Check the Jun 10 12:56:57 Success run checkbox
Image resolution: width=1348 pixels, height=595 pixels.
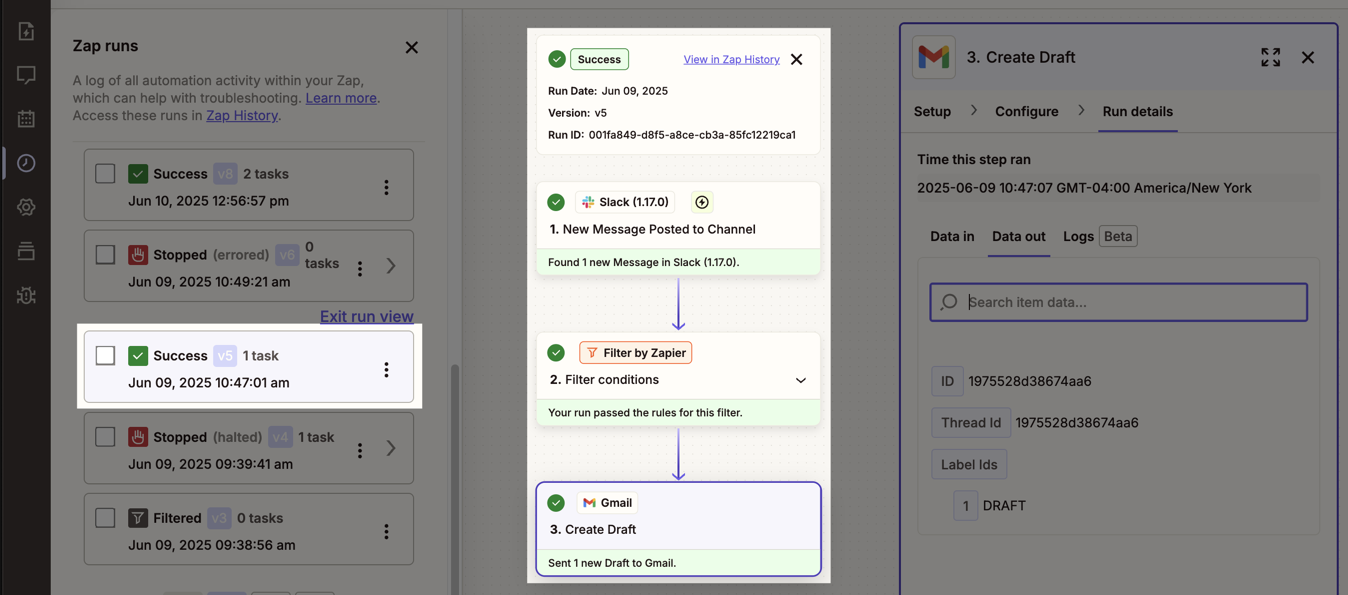(x=105, y=173)
